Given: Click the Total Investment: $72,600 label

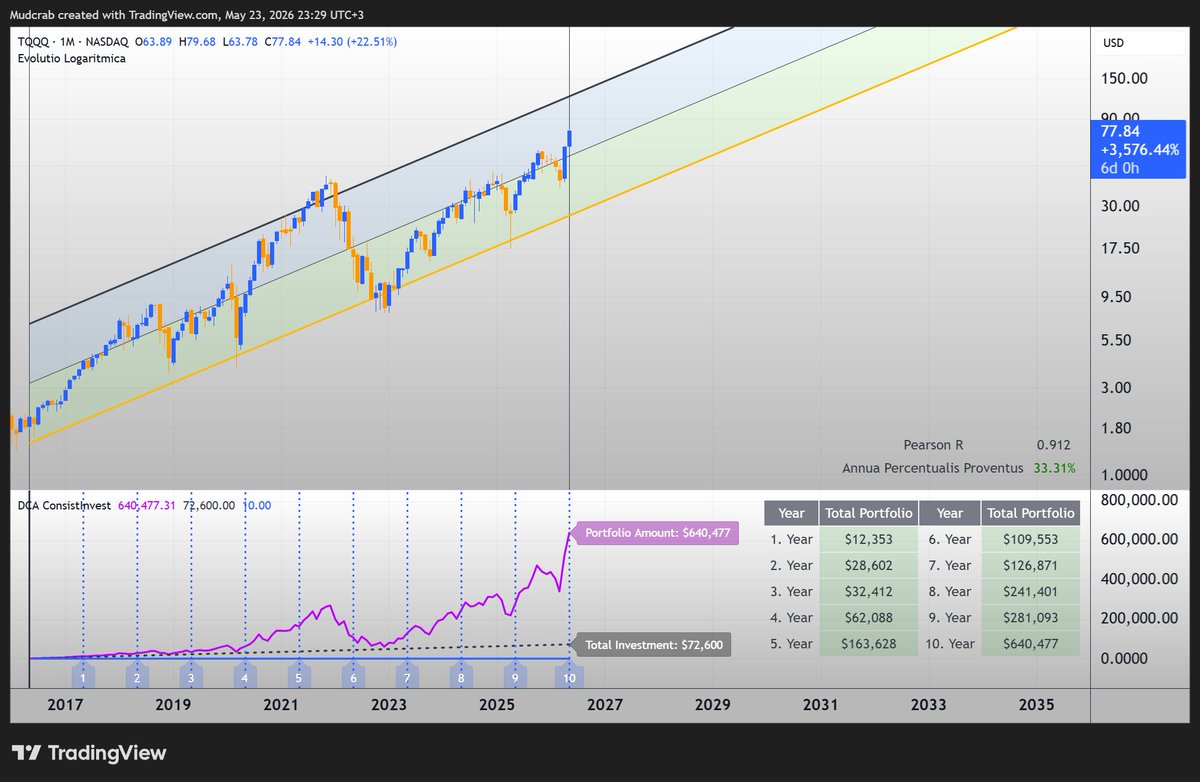Looking at the screenshot, I should point(655,645).
